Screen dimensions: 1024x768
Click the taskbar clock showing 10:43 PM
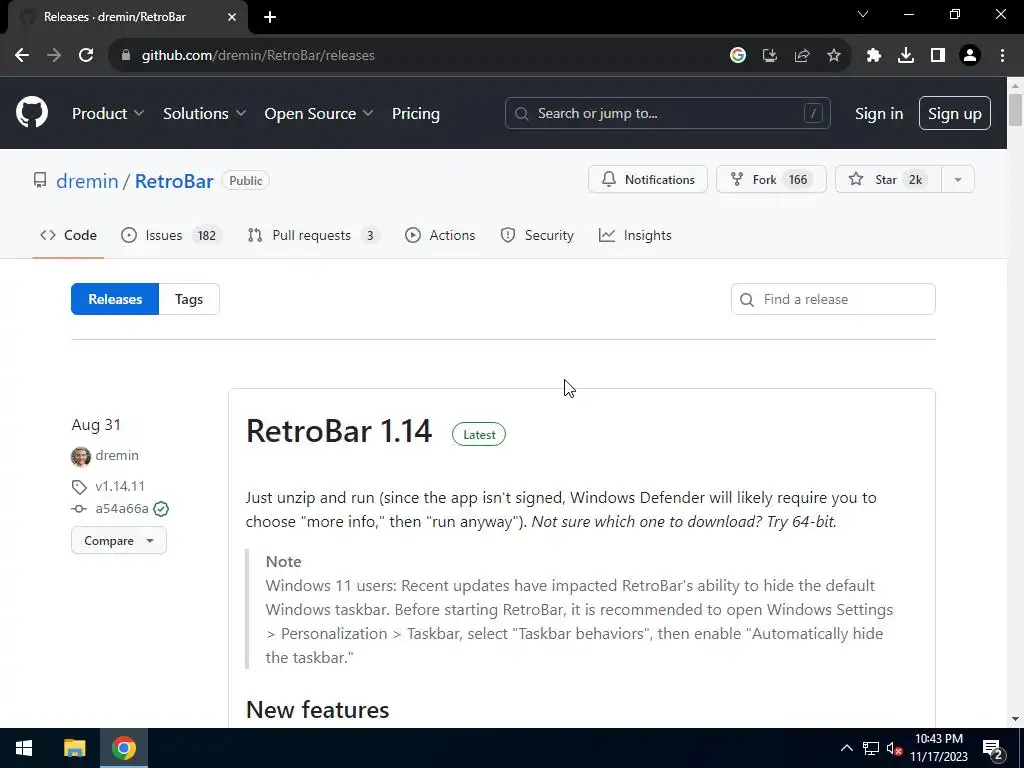[938, 748]
